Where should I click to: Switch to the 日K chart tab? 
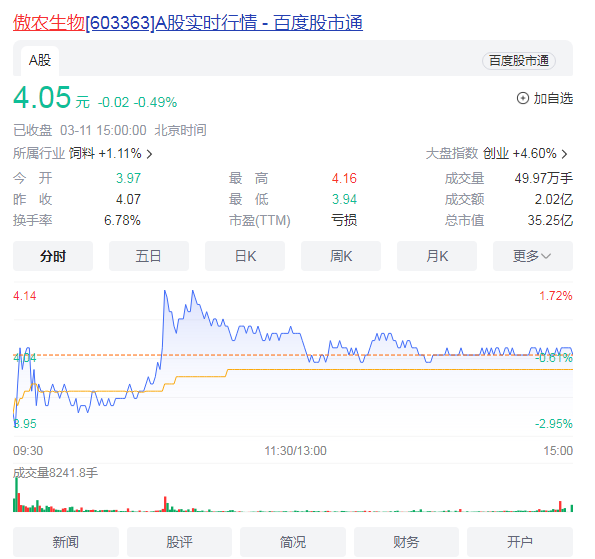click(245, 256)
